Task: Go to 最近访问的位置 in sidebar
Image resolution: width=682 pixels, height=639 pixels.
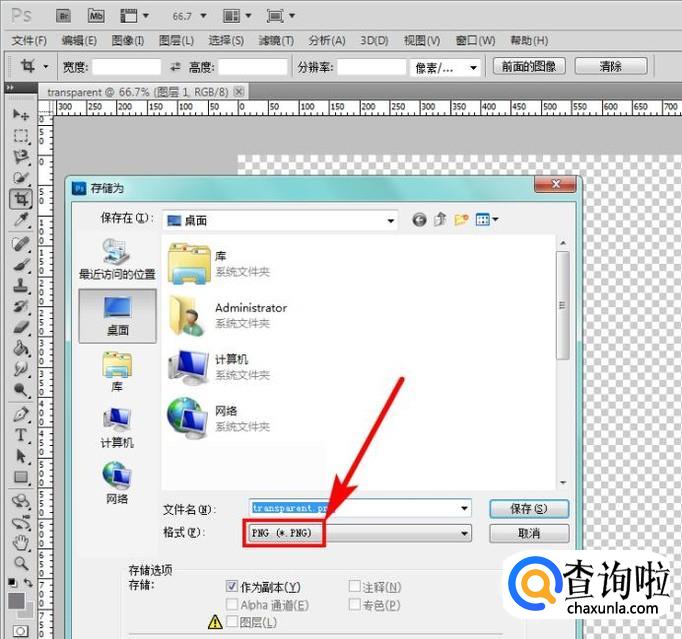Action: [117, 260]
